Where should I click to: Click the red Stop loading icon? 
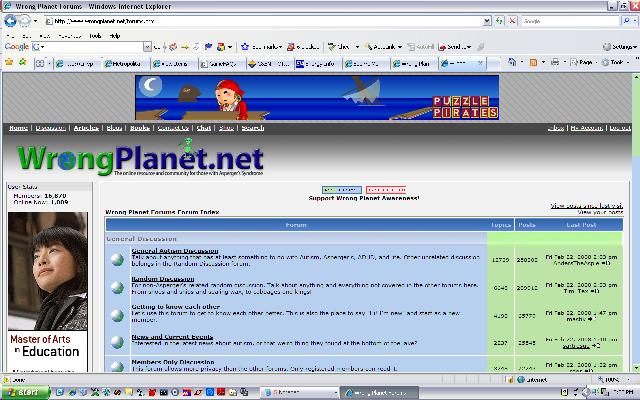(512, 21)
